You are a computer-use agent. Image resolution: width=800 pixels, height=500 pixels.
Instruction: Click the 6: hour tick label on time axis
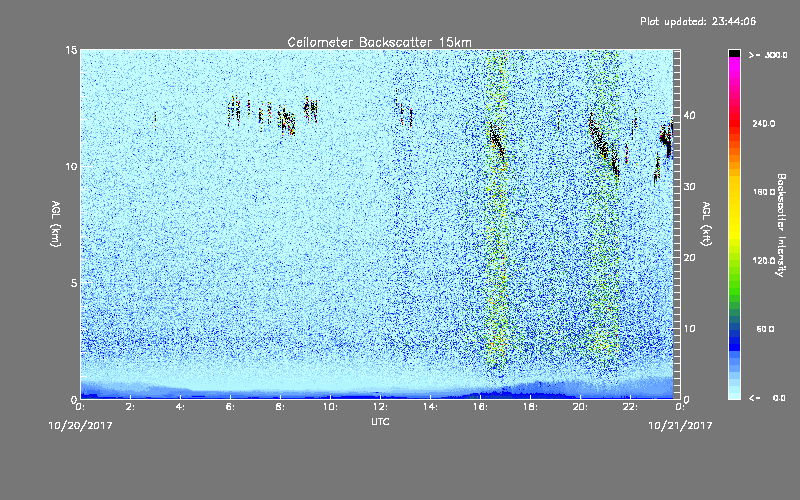click(230, 407)
